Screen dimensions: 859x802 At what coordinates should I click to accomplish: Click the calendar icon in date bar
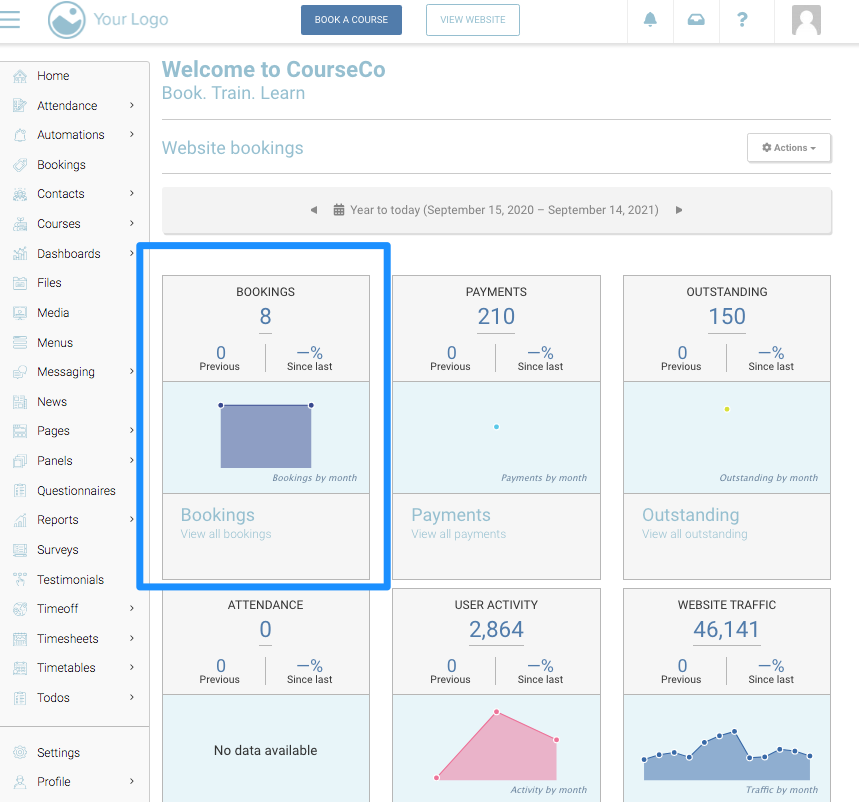coord(339,210)
